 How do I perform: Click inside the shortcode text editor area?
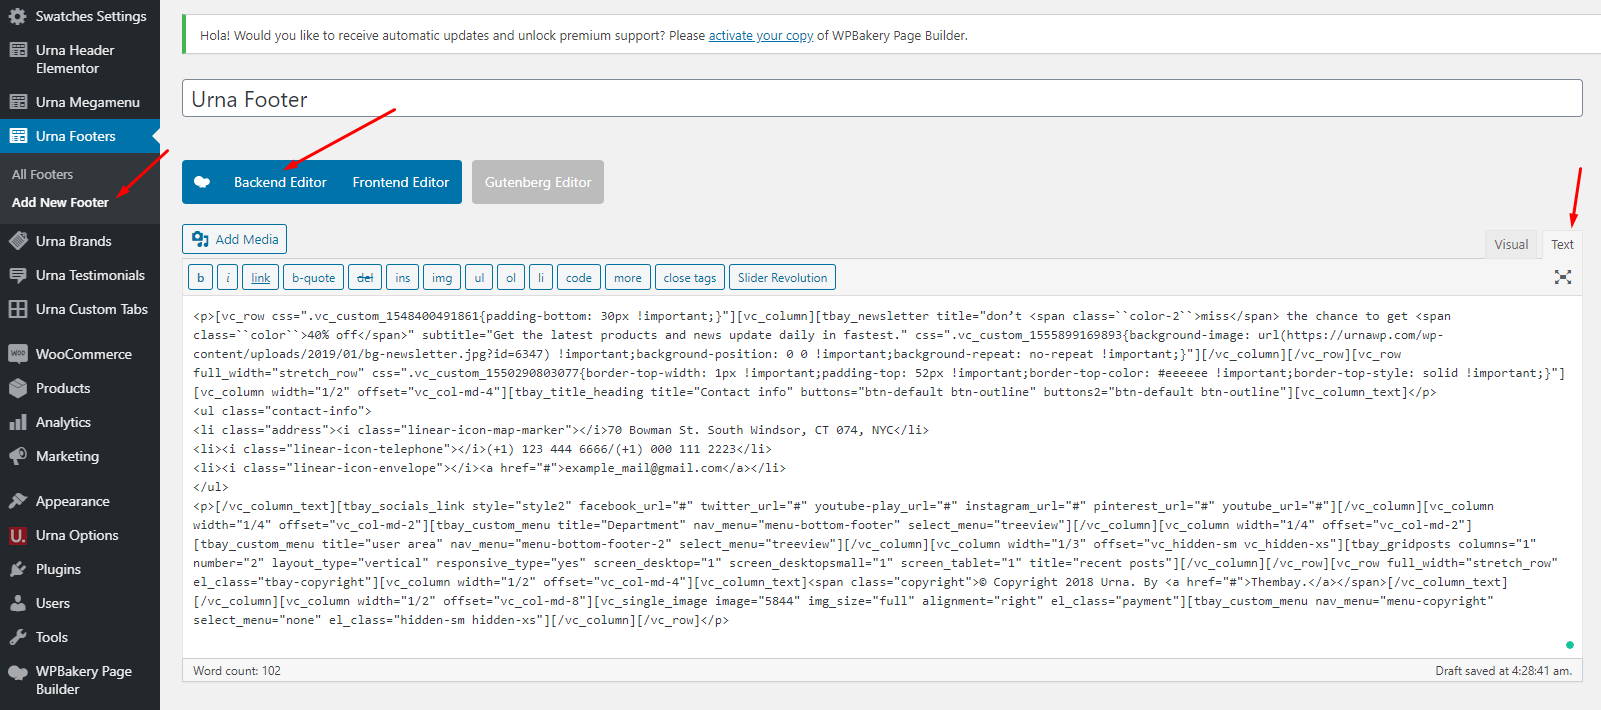pyautogui.click(x=882, y=476)
